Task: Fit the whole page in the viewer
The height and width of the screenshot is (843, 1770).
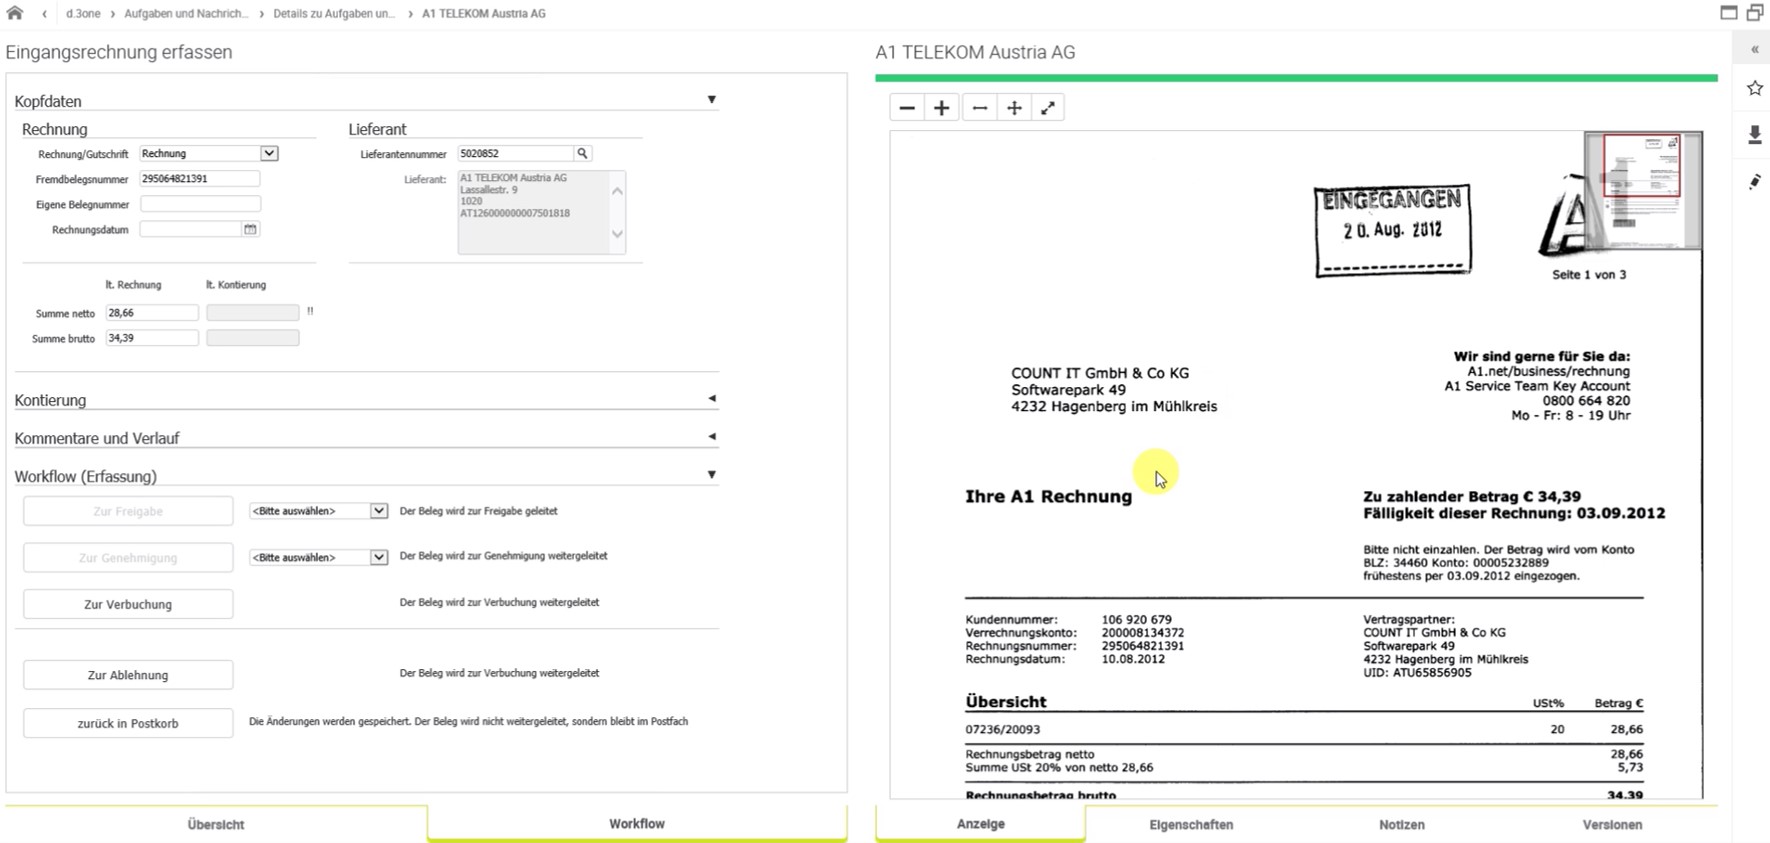Action: click(1014, 108)
